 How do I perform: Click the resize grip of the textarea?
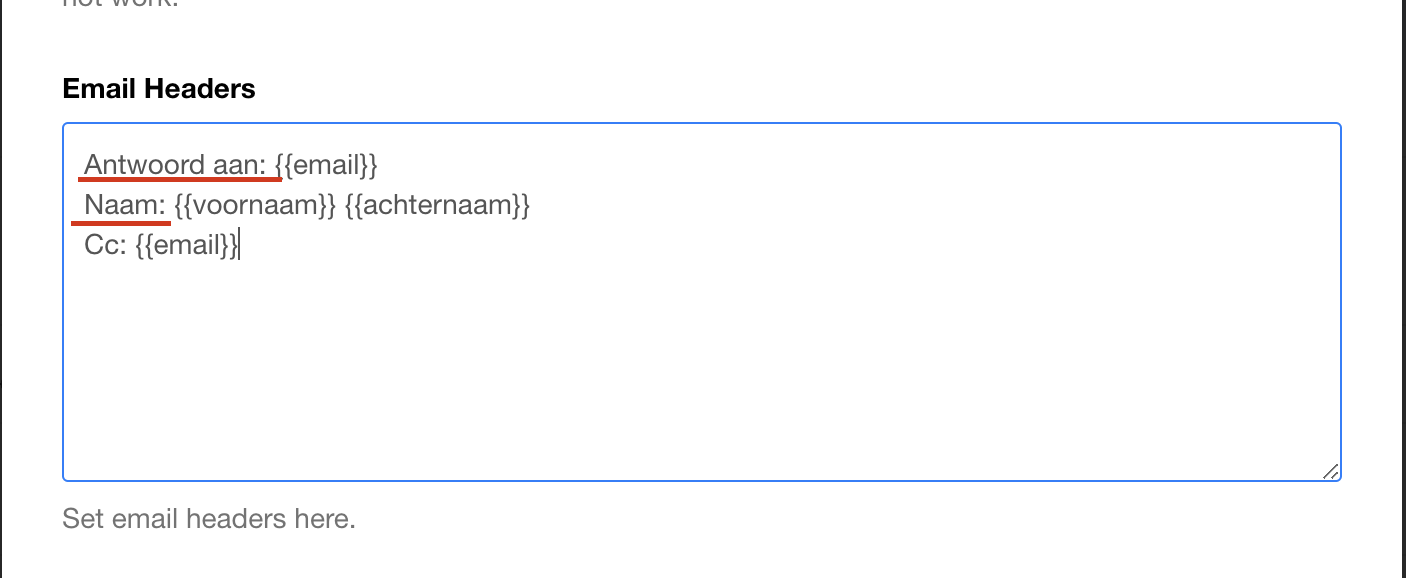1331,470
